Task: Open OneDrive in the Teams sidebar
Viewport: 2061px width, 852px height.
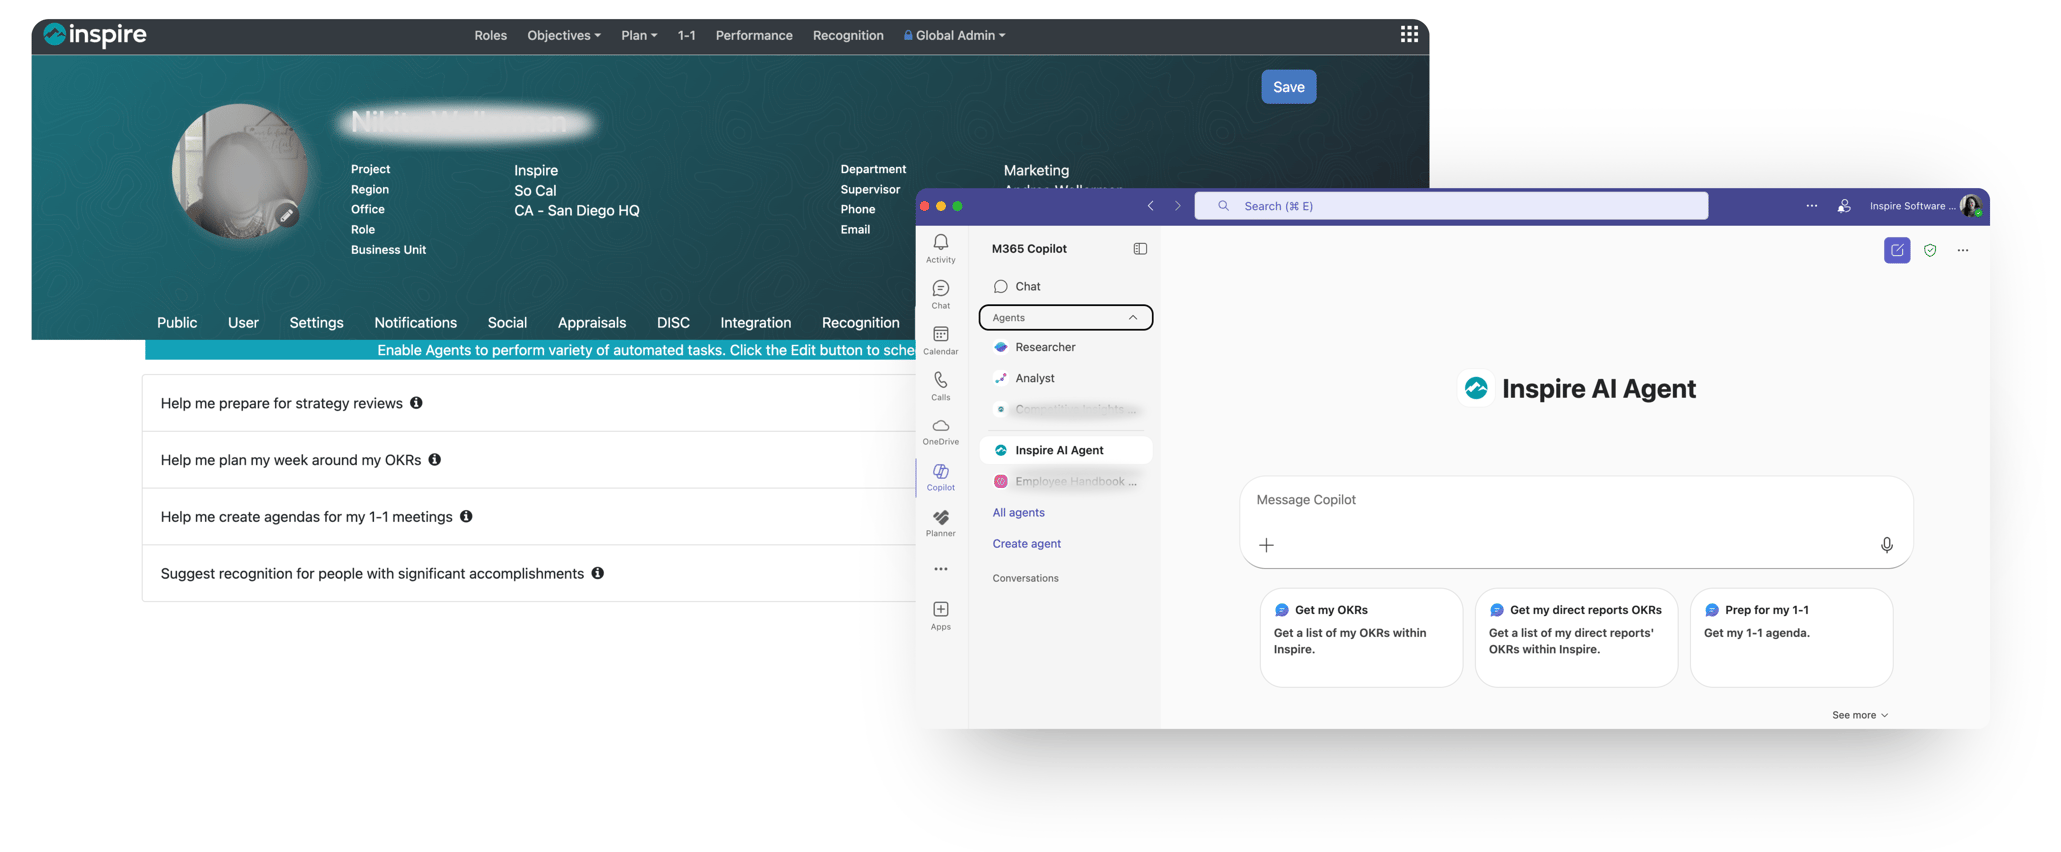Action: pyautogui.click(x=940, y=432)
